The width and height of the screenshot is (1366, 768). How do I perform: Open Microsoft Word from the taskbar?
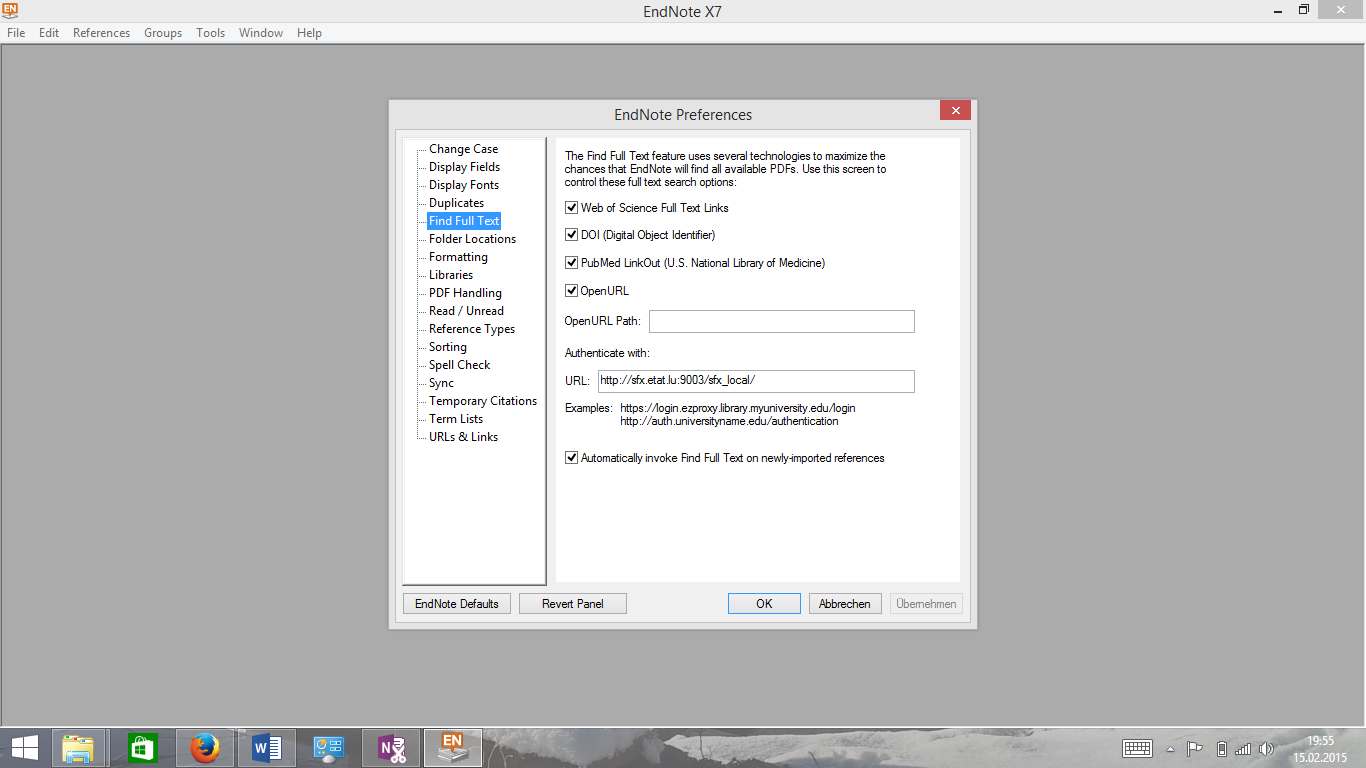267,748
